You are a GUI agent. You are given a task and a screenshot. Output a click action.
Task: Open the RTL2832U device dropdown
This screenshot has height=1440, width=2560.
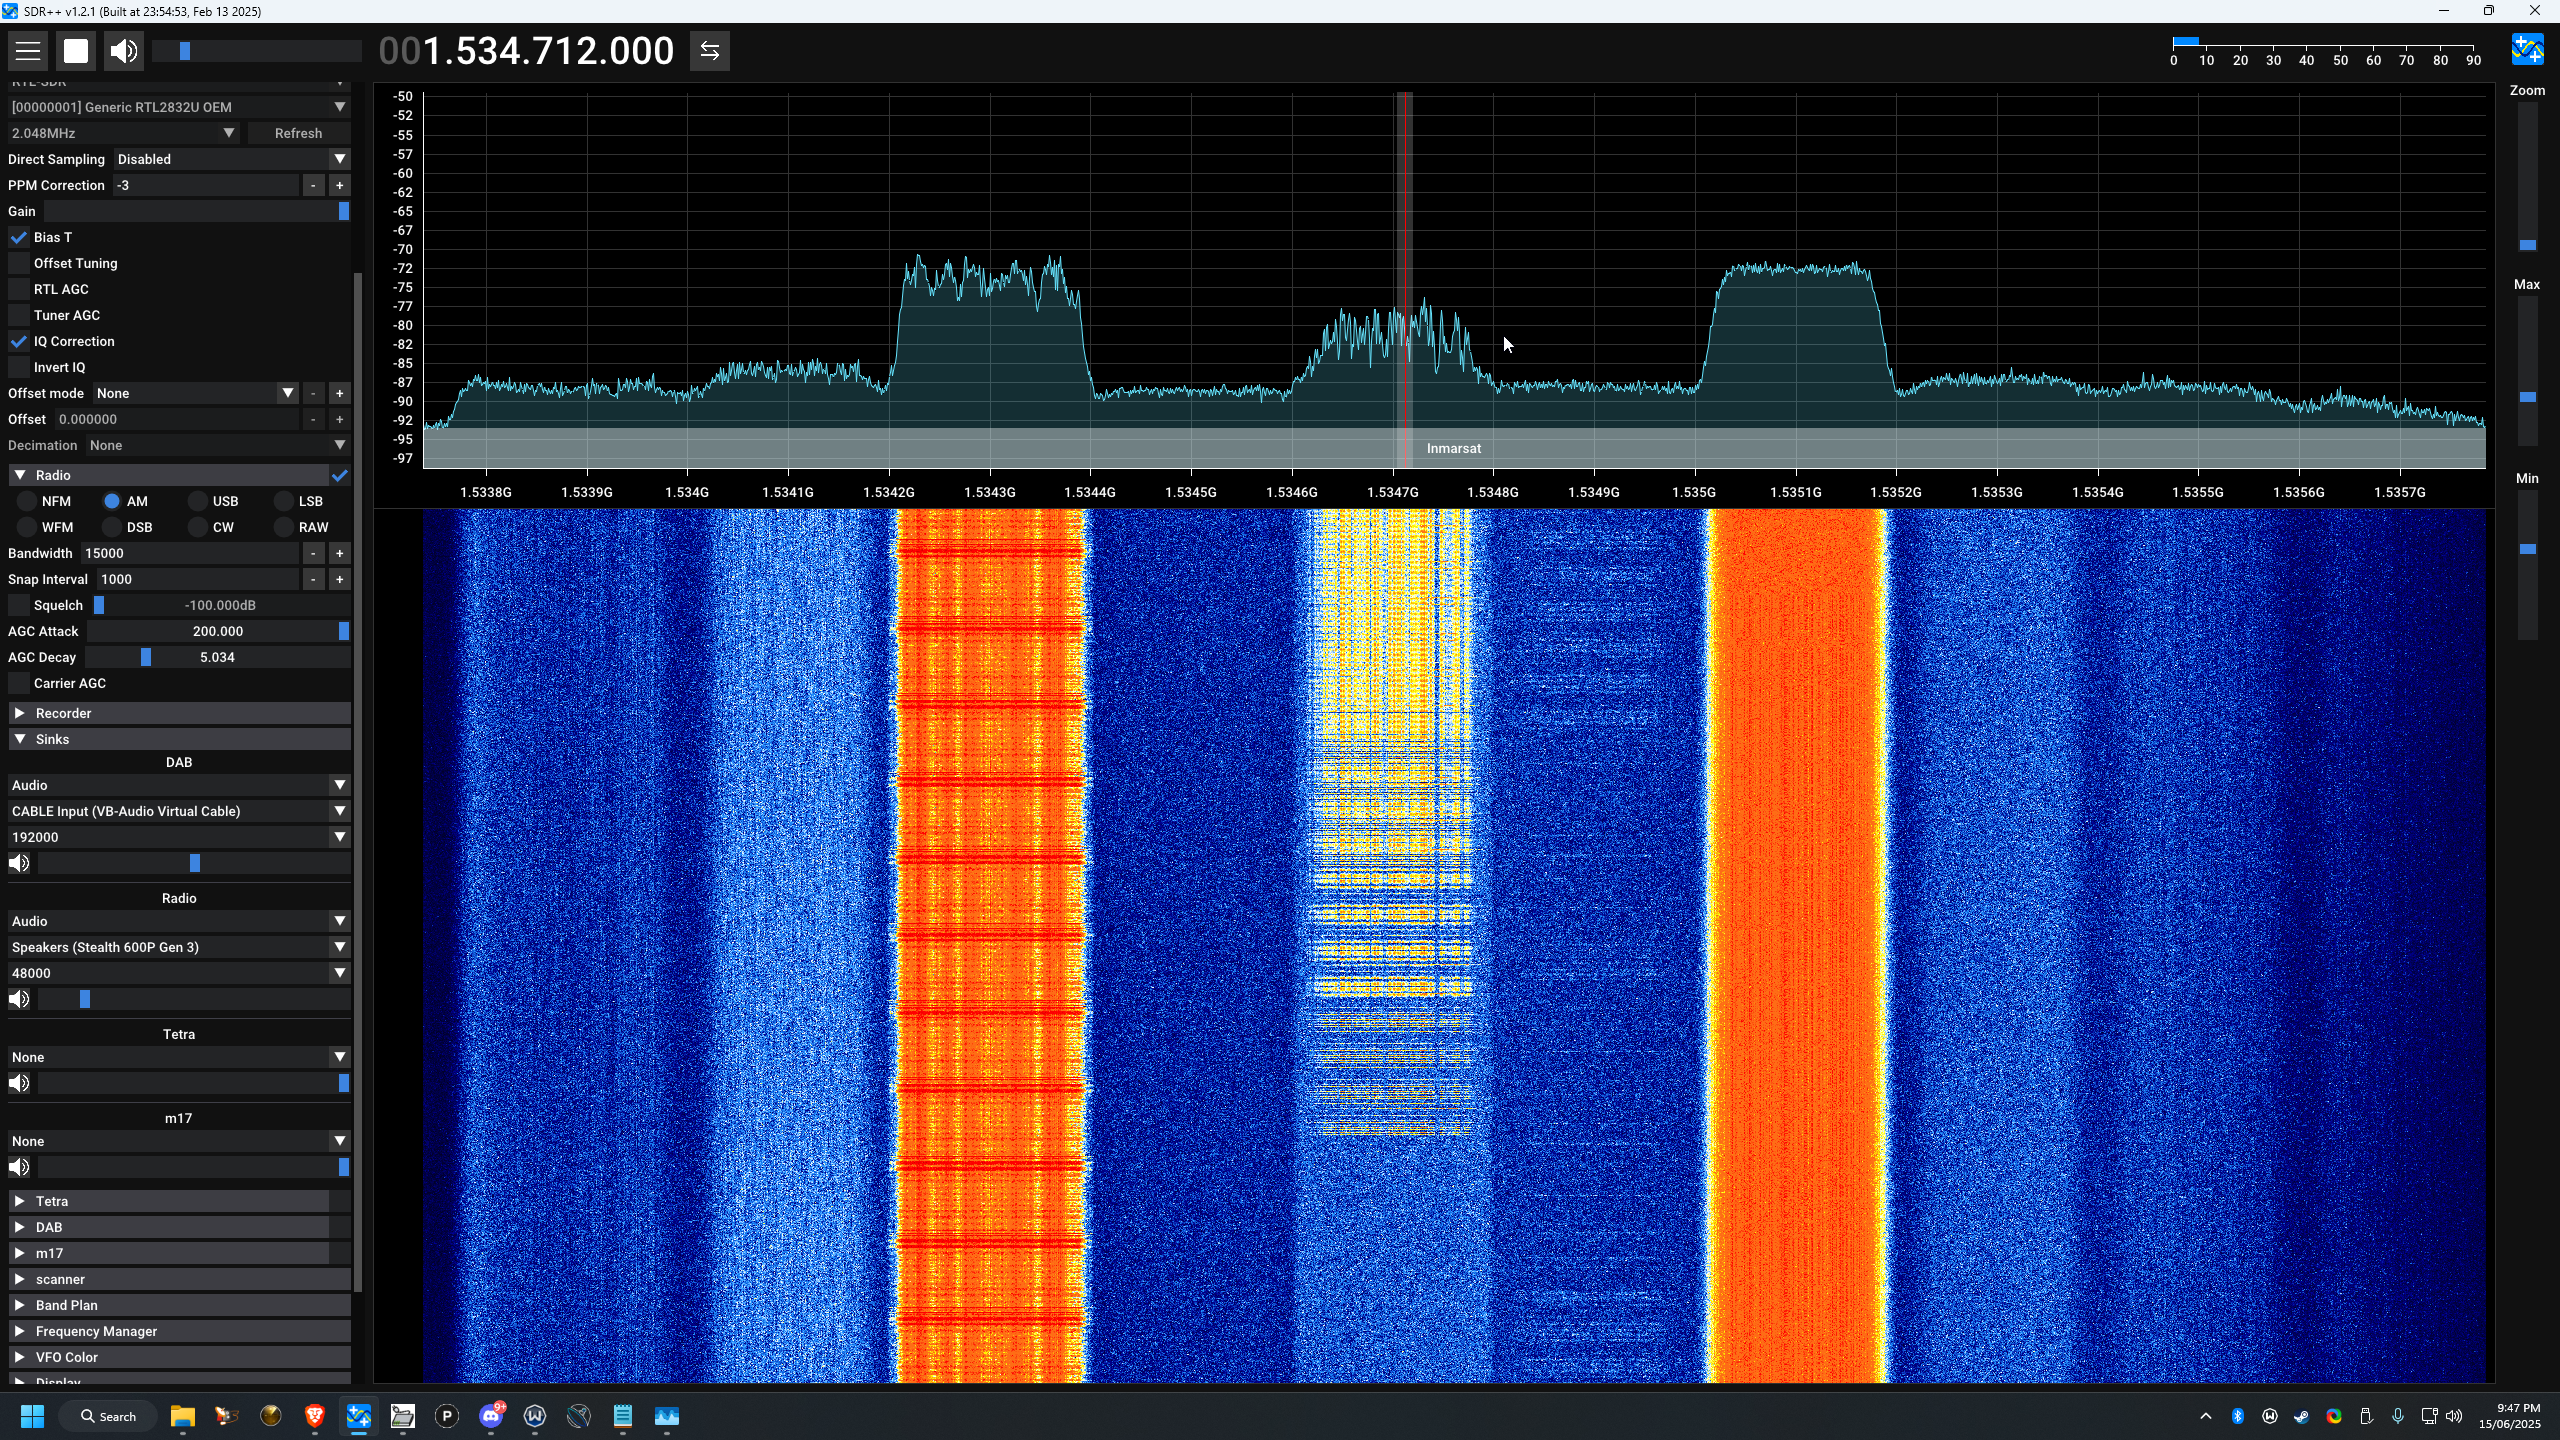179,107
